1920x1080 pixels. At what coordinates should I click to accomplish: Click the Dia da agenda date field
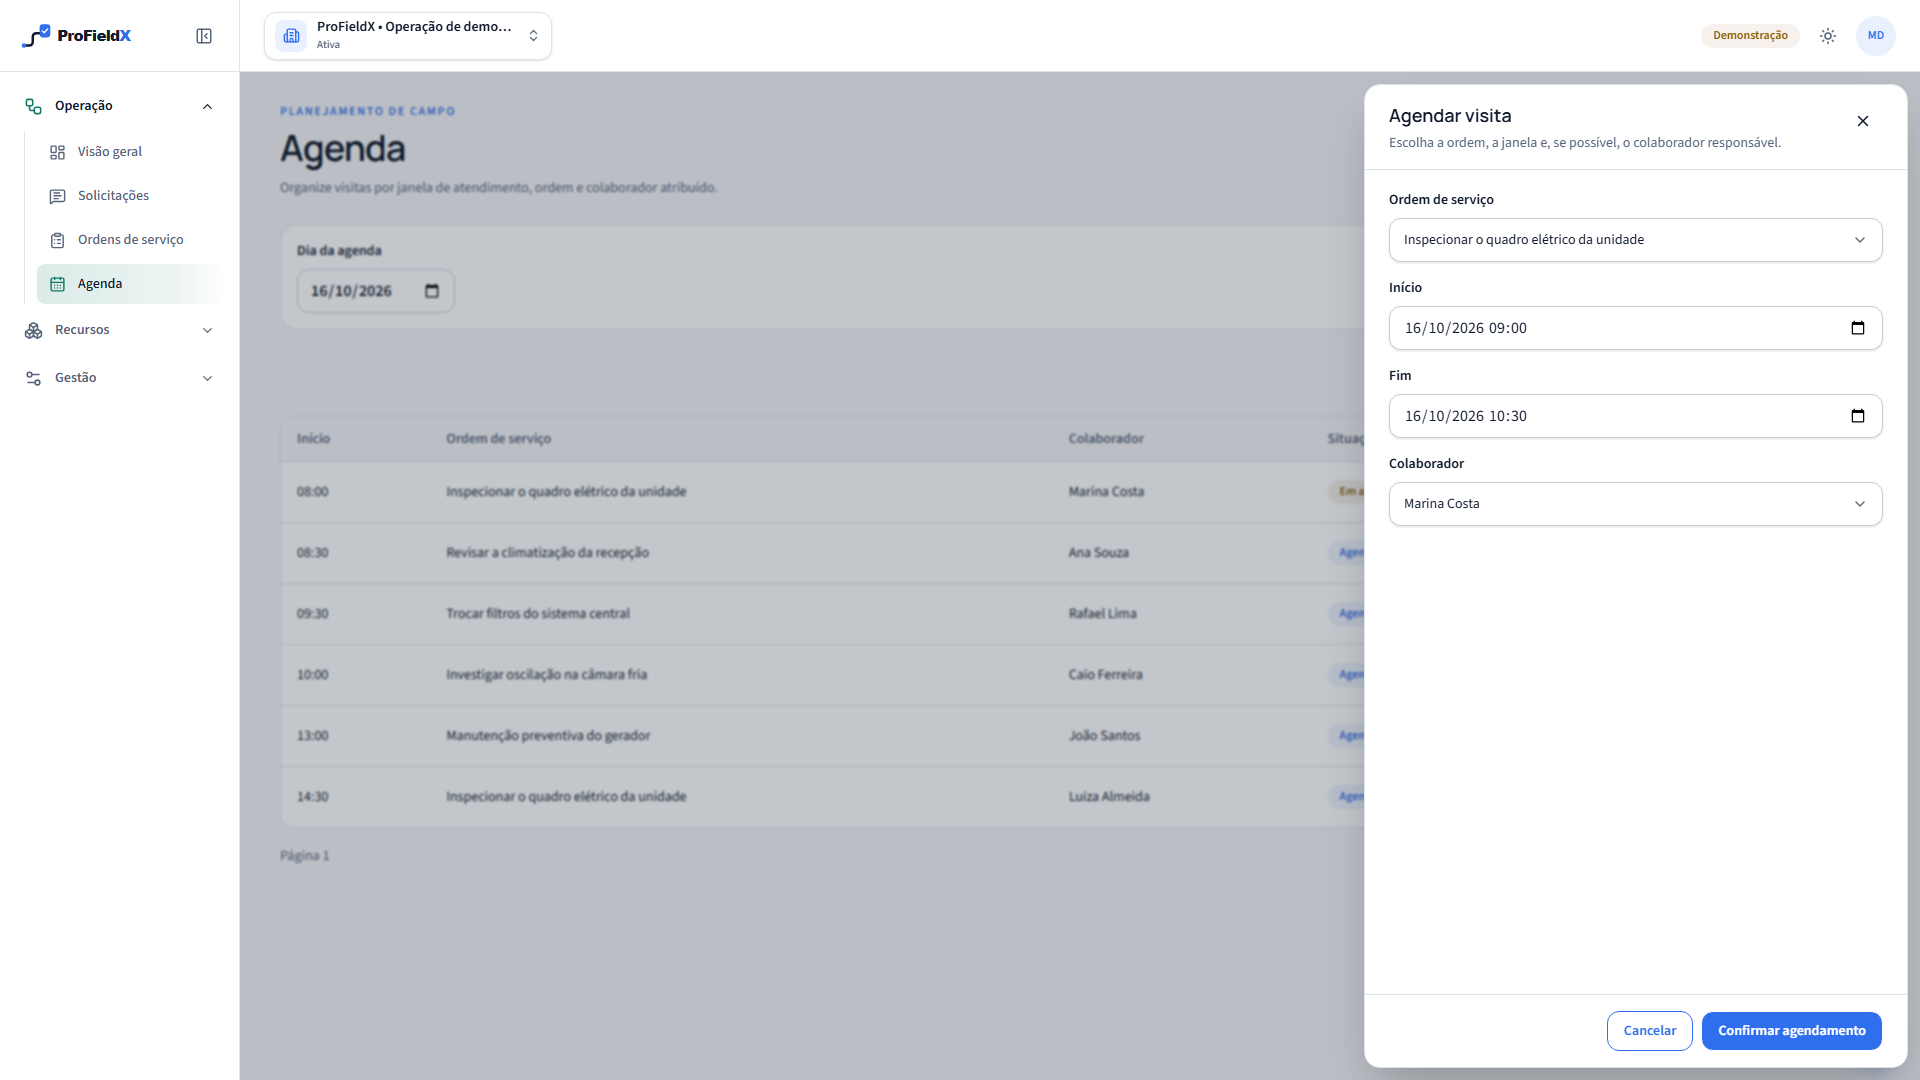[375, 291]
